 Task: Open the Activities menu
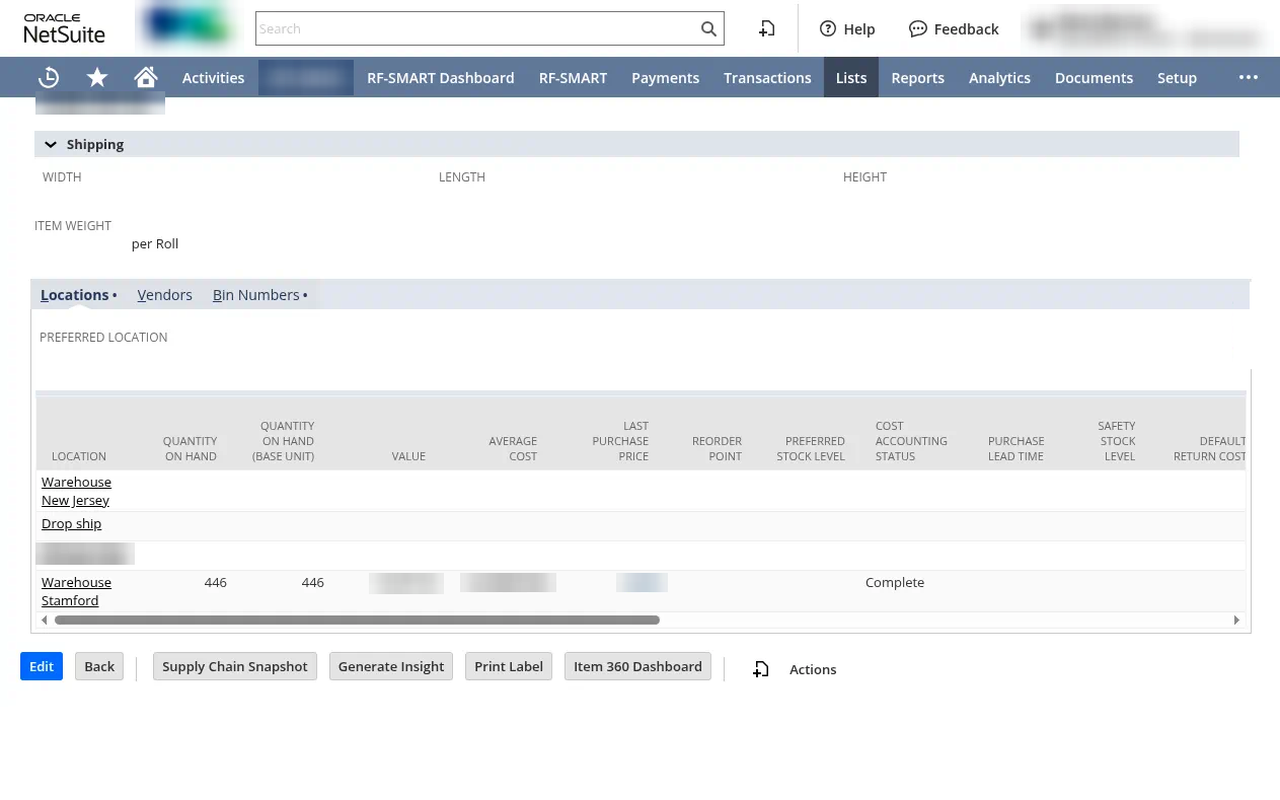213,77
